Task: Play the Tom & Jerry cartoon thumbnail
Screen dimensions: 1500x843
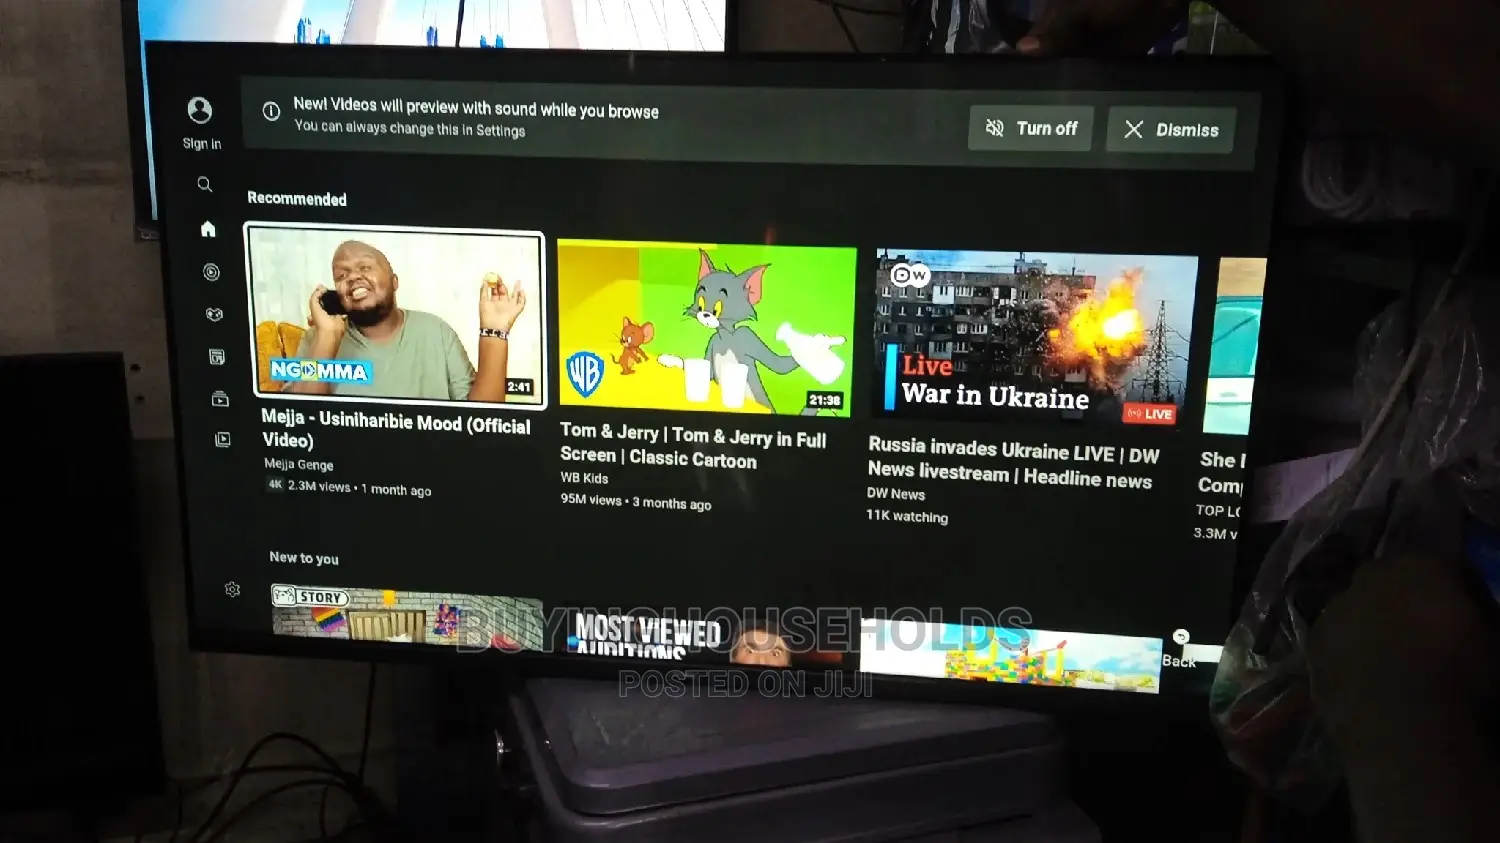Action: (x=706, y=328)
